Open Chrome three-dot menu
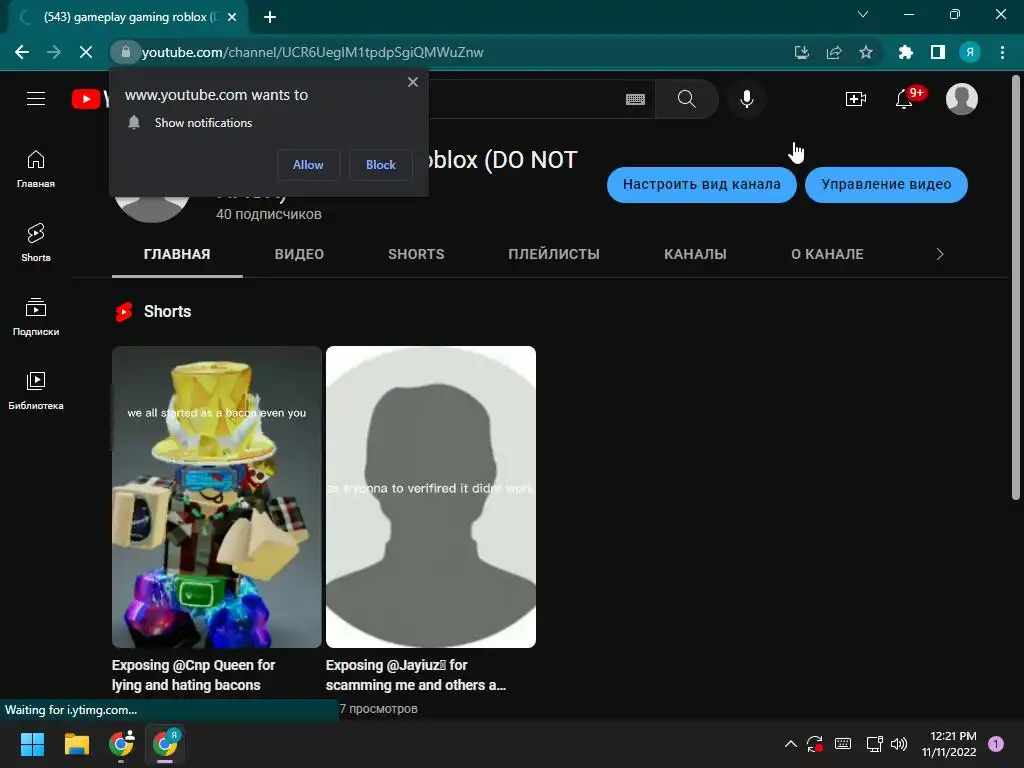Image resolution: width=1024 pixels, height=768 pixels. (x=1002, y=52)
